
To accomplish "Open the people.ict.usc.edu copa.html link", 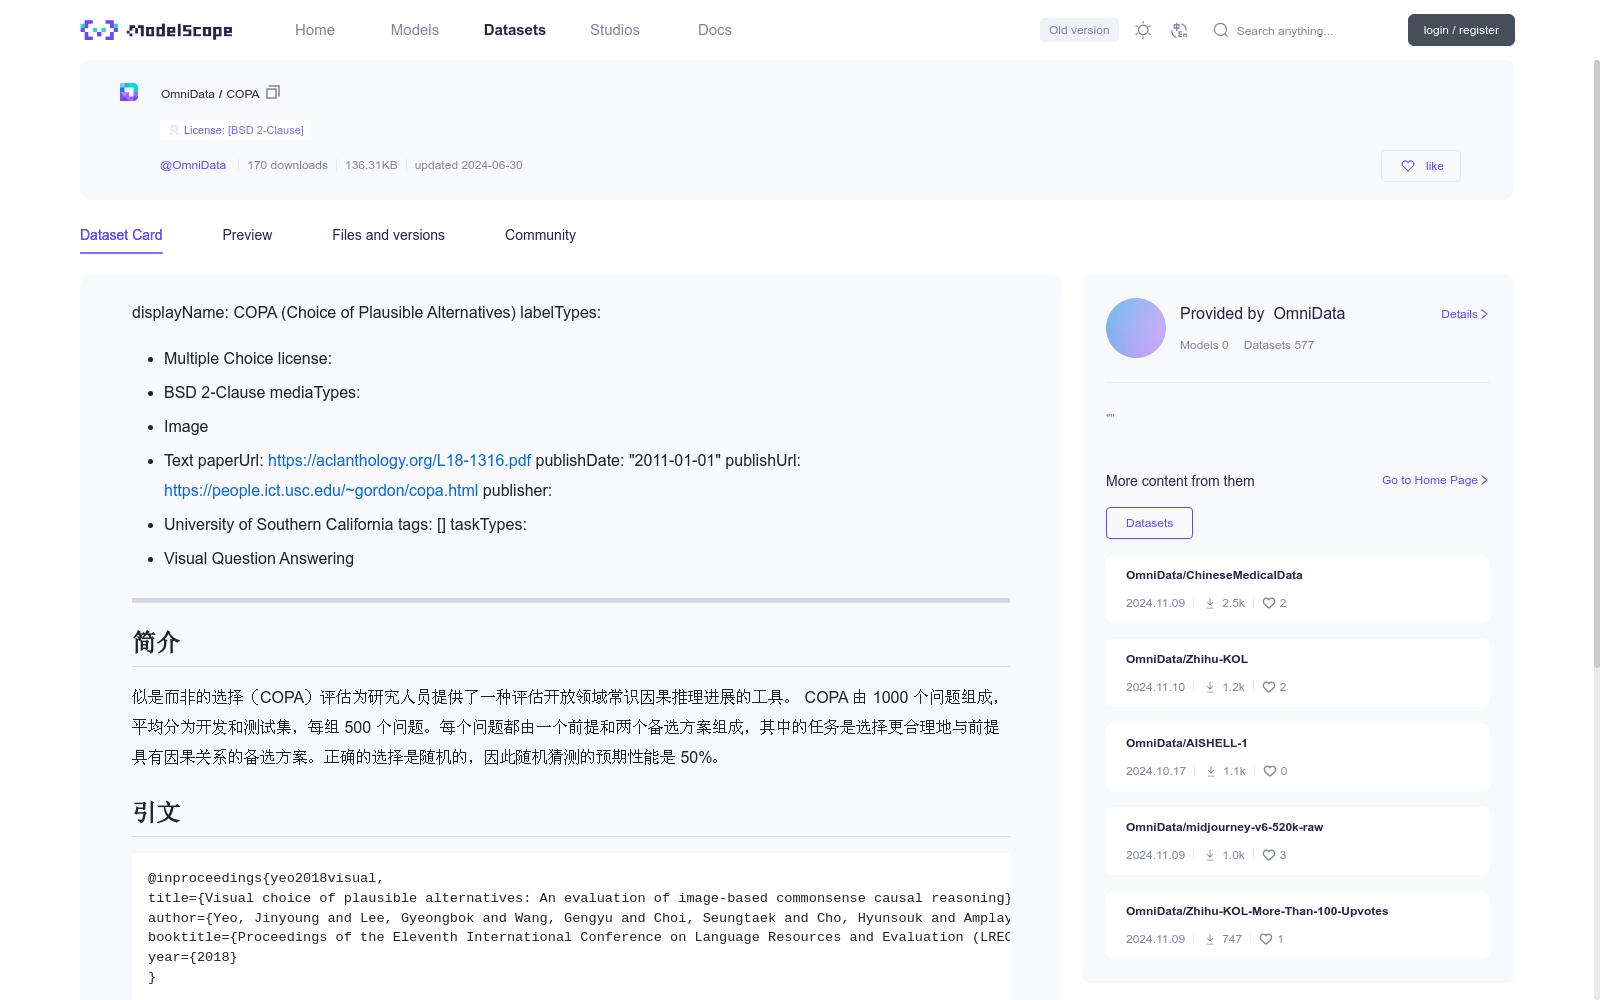I will click(321, 490).
